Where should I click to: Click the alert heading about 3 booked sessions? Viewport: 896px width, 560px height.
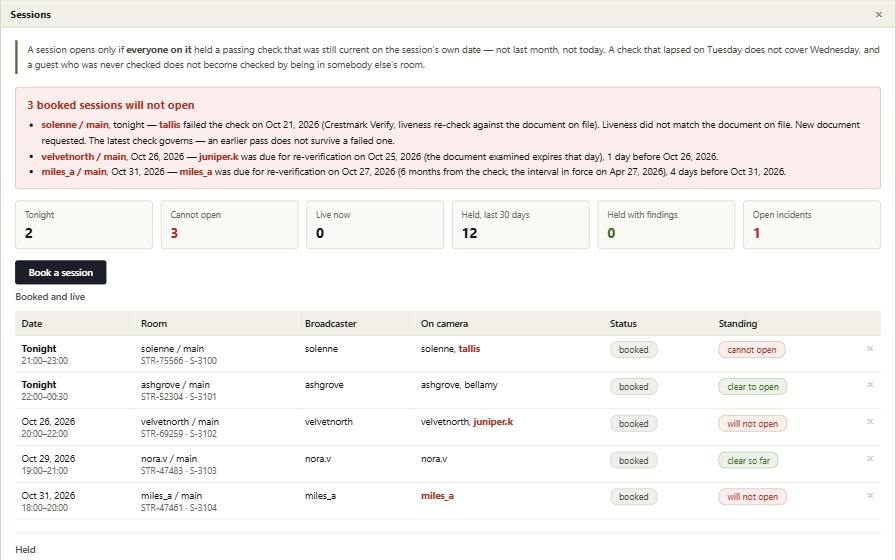pos(111,105)
